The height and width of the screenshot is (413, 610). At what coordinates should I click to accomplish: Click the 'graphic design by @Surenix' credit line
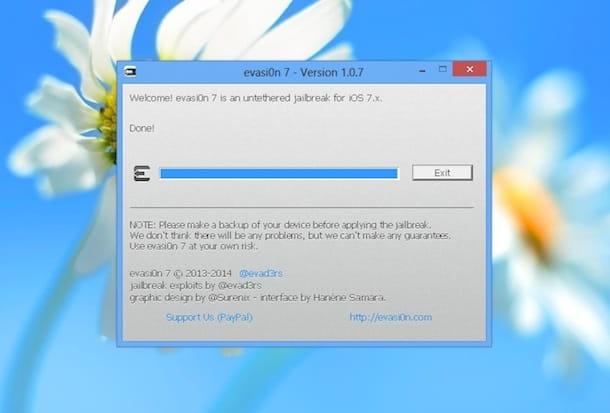(258, 298)
